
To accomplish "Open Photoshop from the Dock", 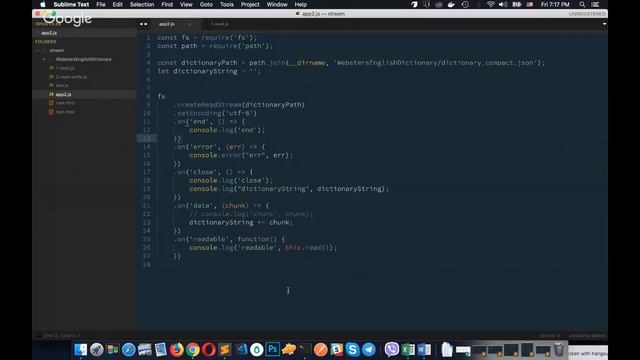I will [273, 350].
